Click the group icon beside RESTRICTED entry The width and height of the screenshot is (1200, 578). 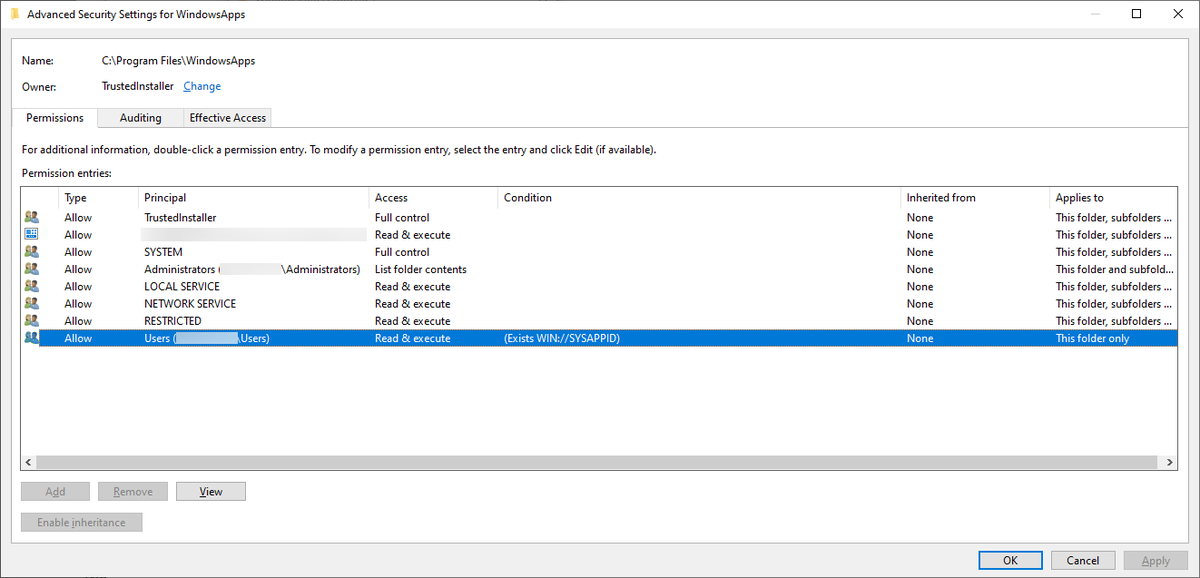[31, 321]
